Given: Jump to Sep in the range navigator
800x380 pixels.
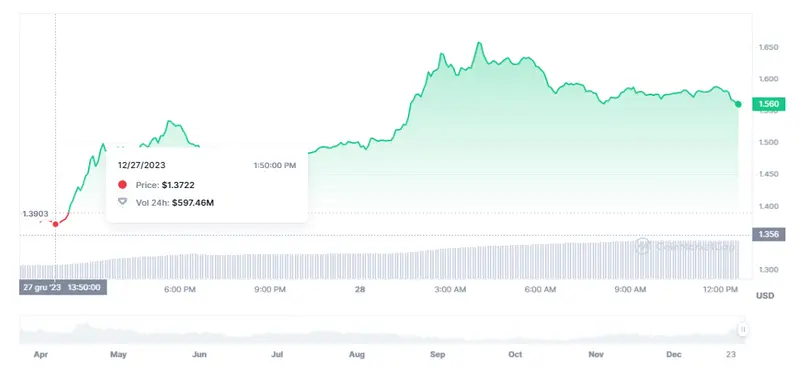Looking at the screenshot, I should 438,354.
